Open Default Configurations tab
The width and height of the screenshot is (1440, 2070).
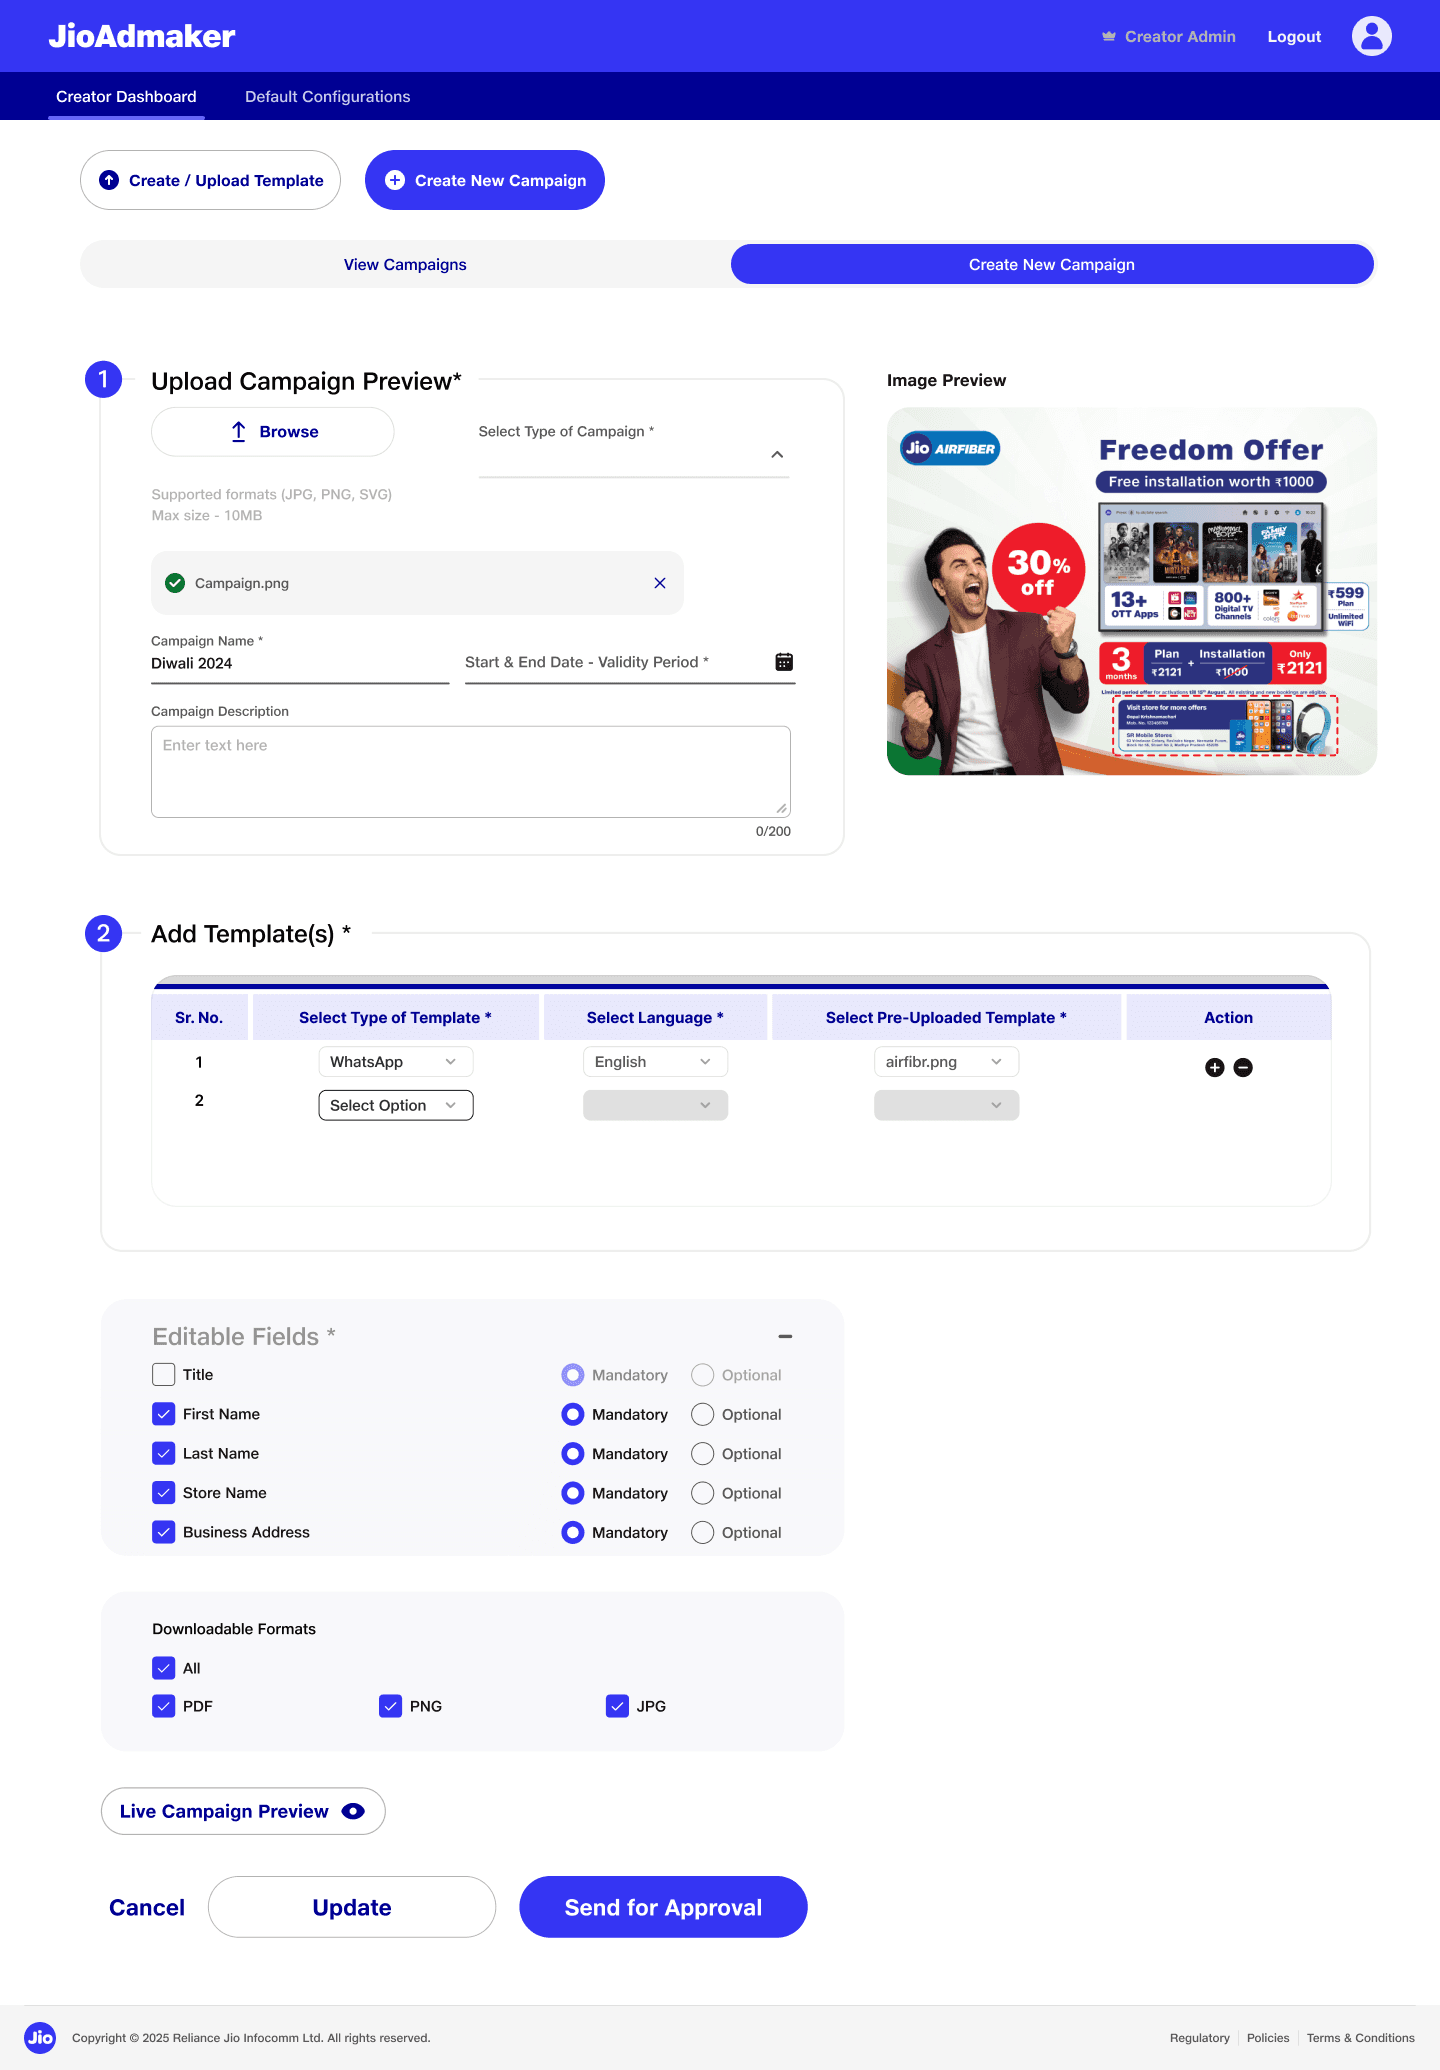click(x=328, y=97)
